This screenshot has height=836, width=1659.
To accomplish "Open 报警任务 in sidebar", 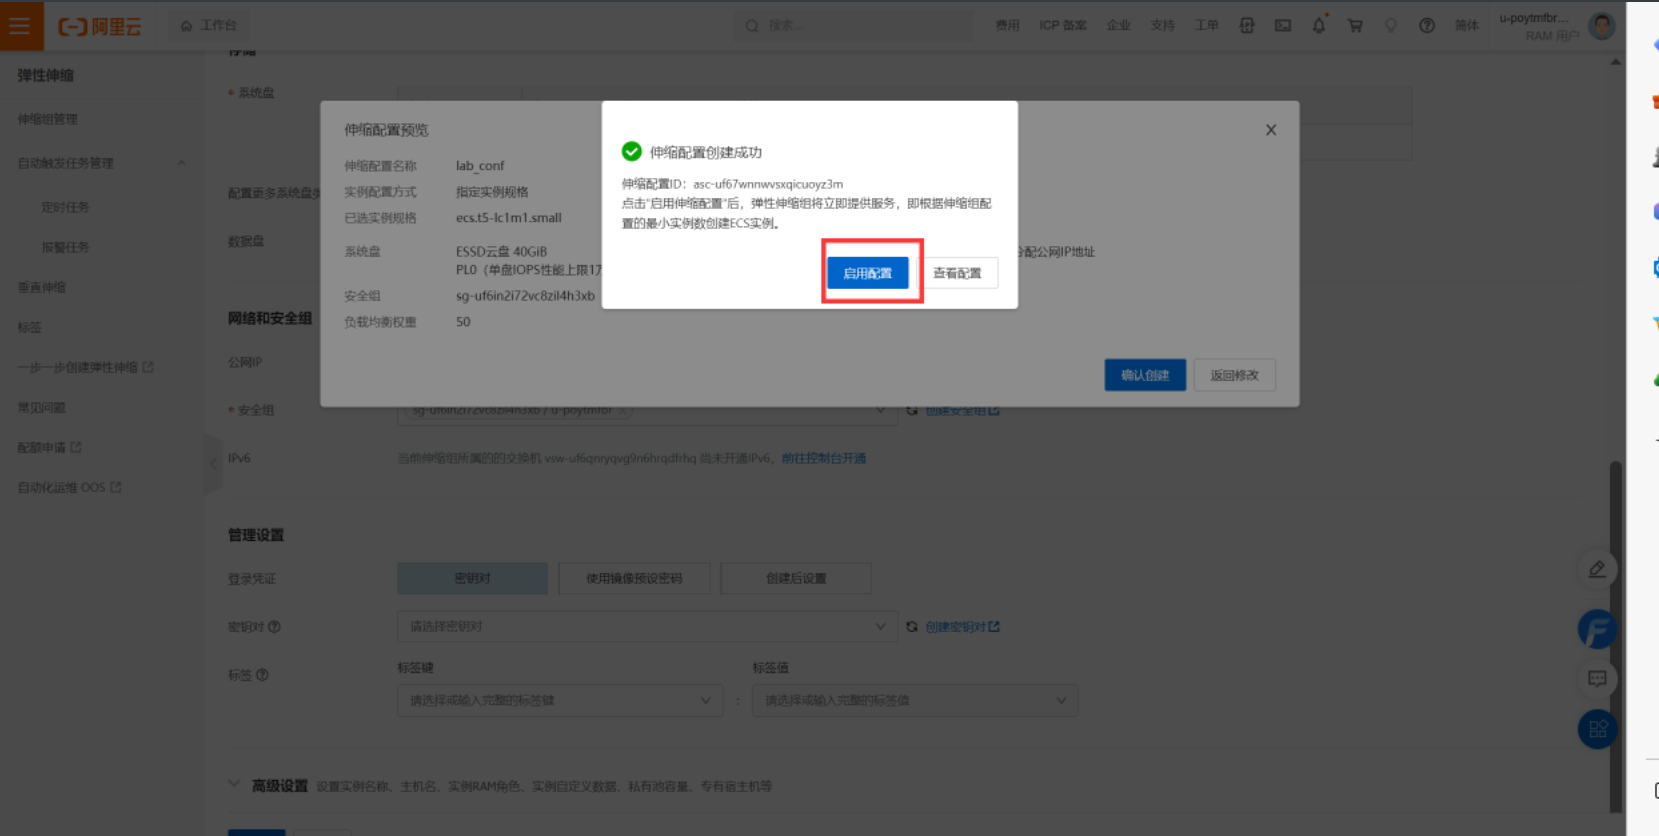I will (x=65, y=247).
